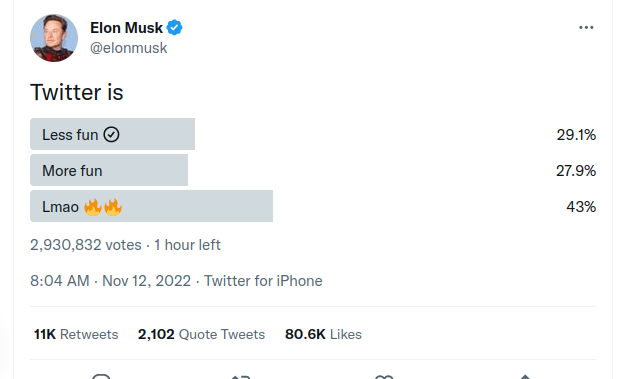Open the @elonmusk handle link

[x=128, y=48]
